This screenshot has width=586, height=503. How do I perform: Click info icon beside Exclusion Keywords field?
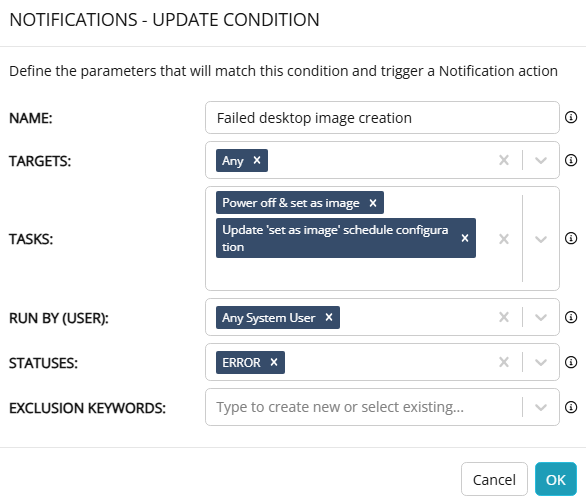click(x=571, y=407)
